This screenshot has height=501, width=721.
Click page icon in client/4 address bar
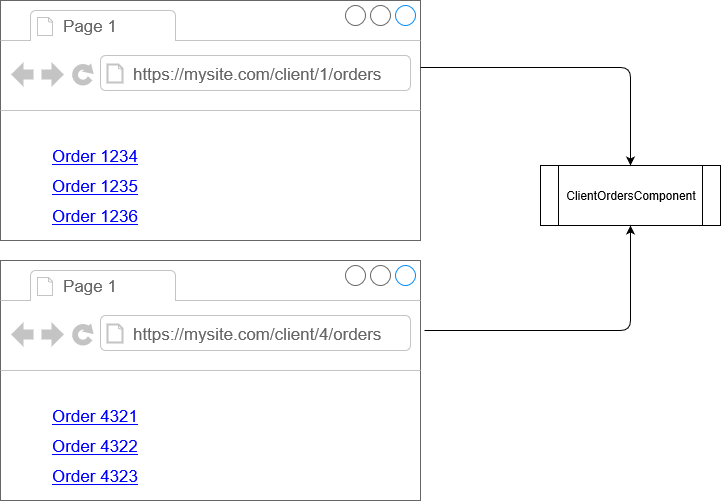115,334
